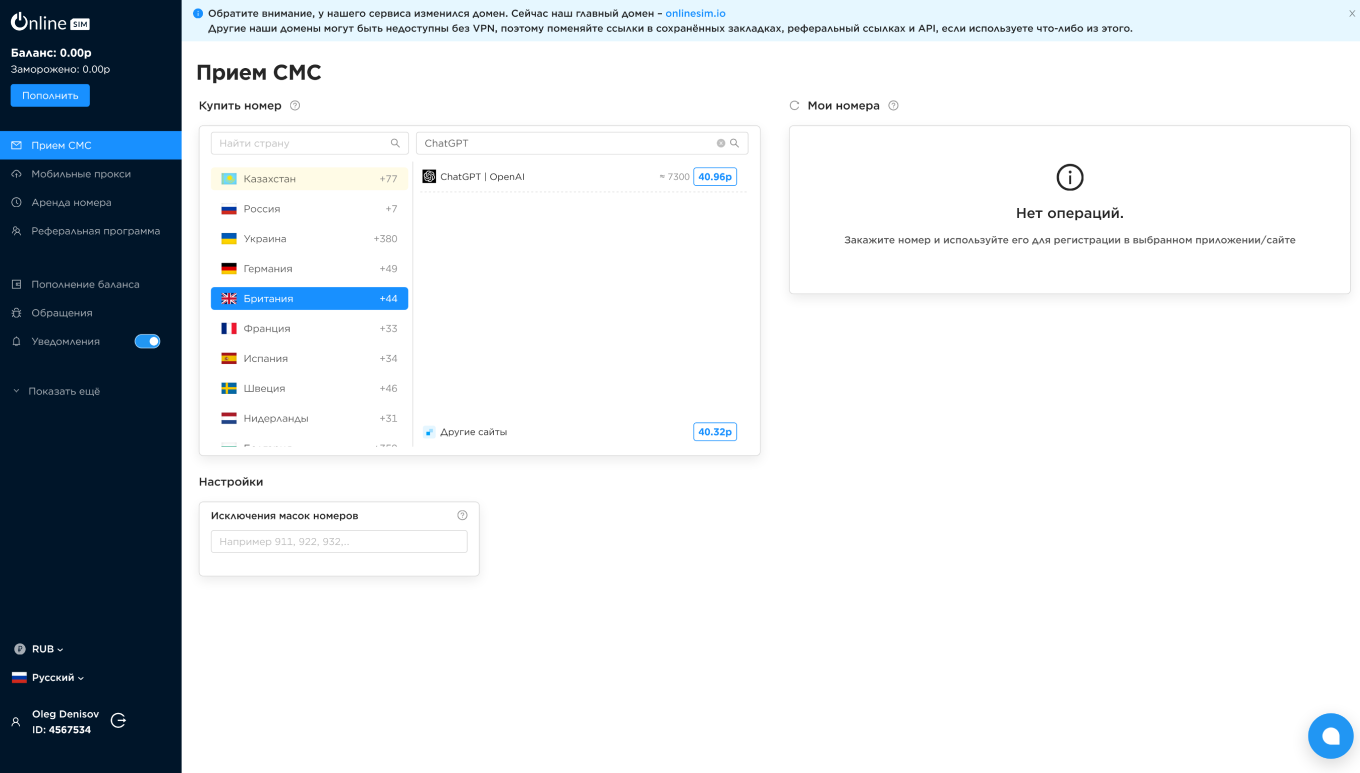Select the Прием СМС envelope icon
This screenshot has width=1360, height=773.
tap(16, 144)
